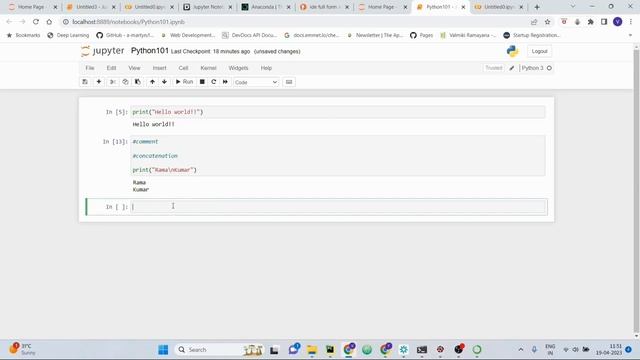The width and height of the screenshot is (640, 360).
Task: Open the cell type Code dropdown
Action: (x=256, y=82)
